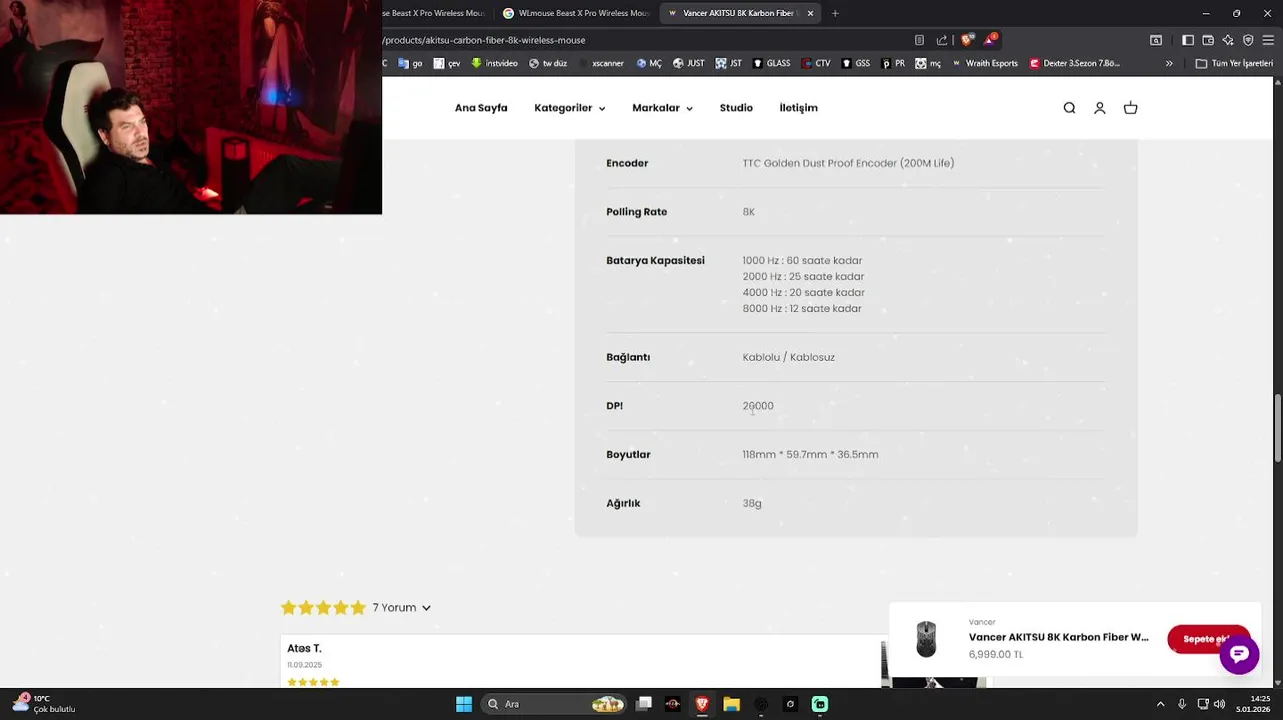Open the account profile icon in header
Viewport: 1283px width, 720px height.
(1100, 108)
